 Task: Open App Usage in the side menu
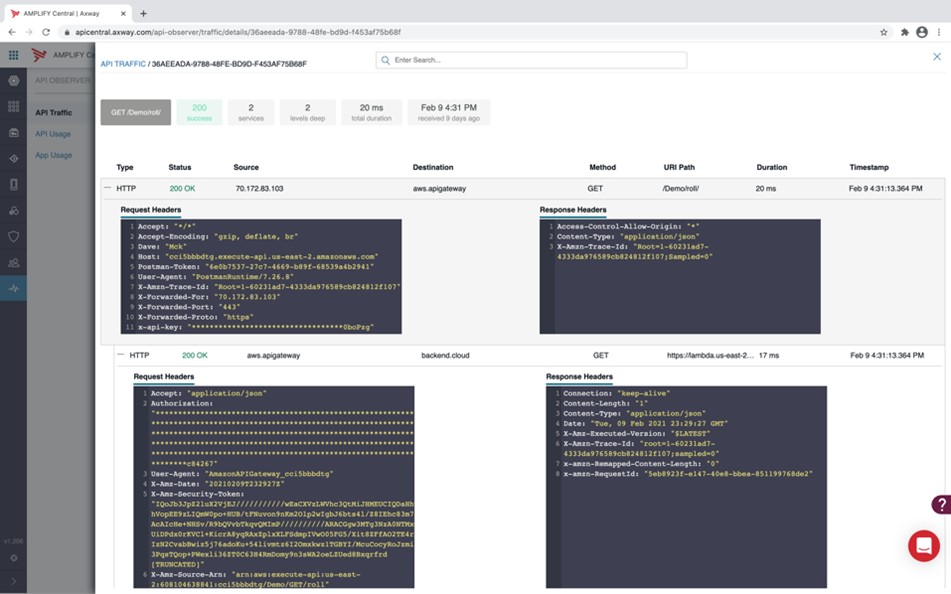click(x=53, y=155)
